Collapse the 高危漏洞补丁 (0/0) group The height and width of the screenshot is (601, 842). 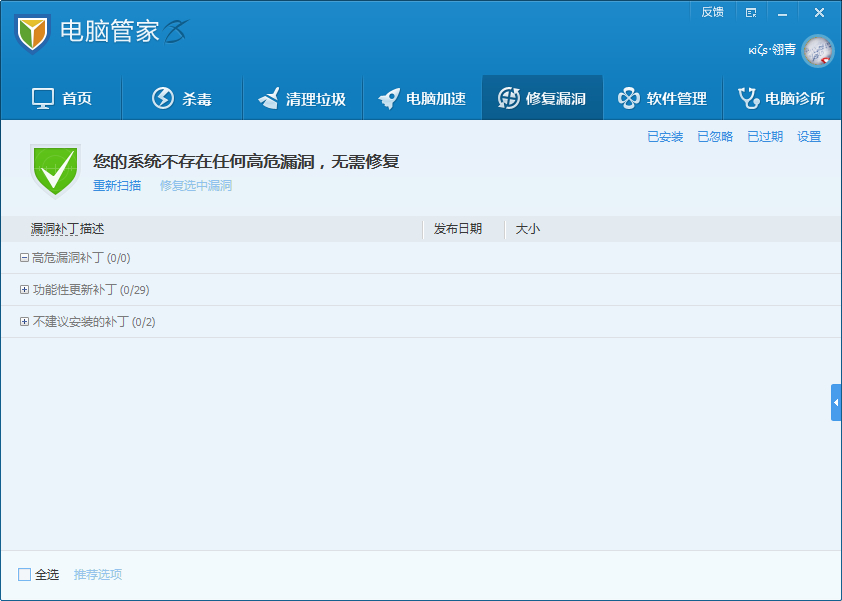tap(24, 258)
